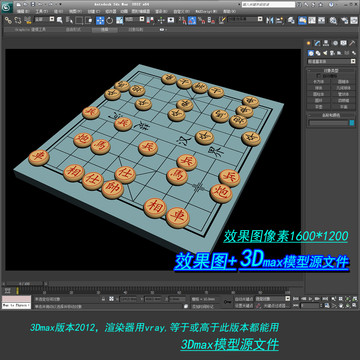Click the Select and Manipulate icon
Screen dimensions: 360x360
pos(161,20)
